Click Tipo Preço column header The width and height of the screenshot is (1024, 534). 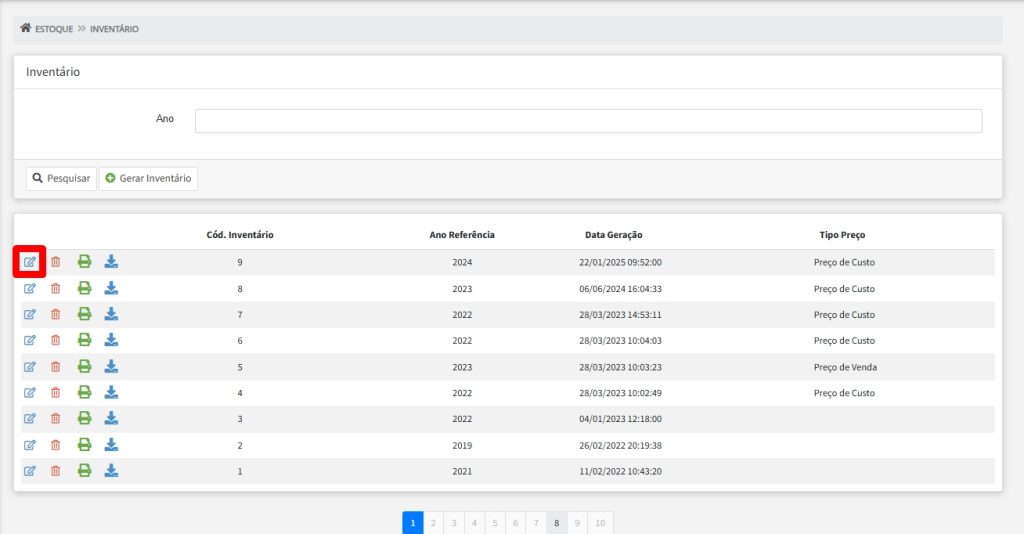click(842, 235)
